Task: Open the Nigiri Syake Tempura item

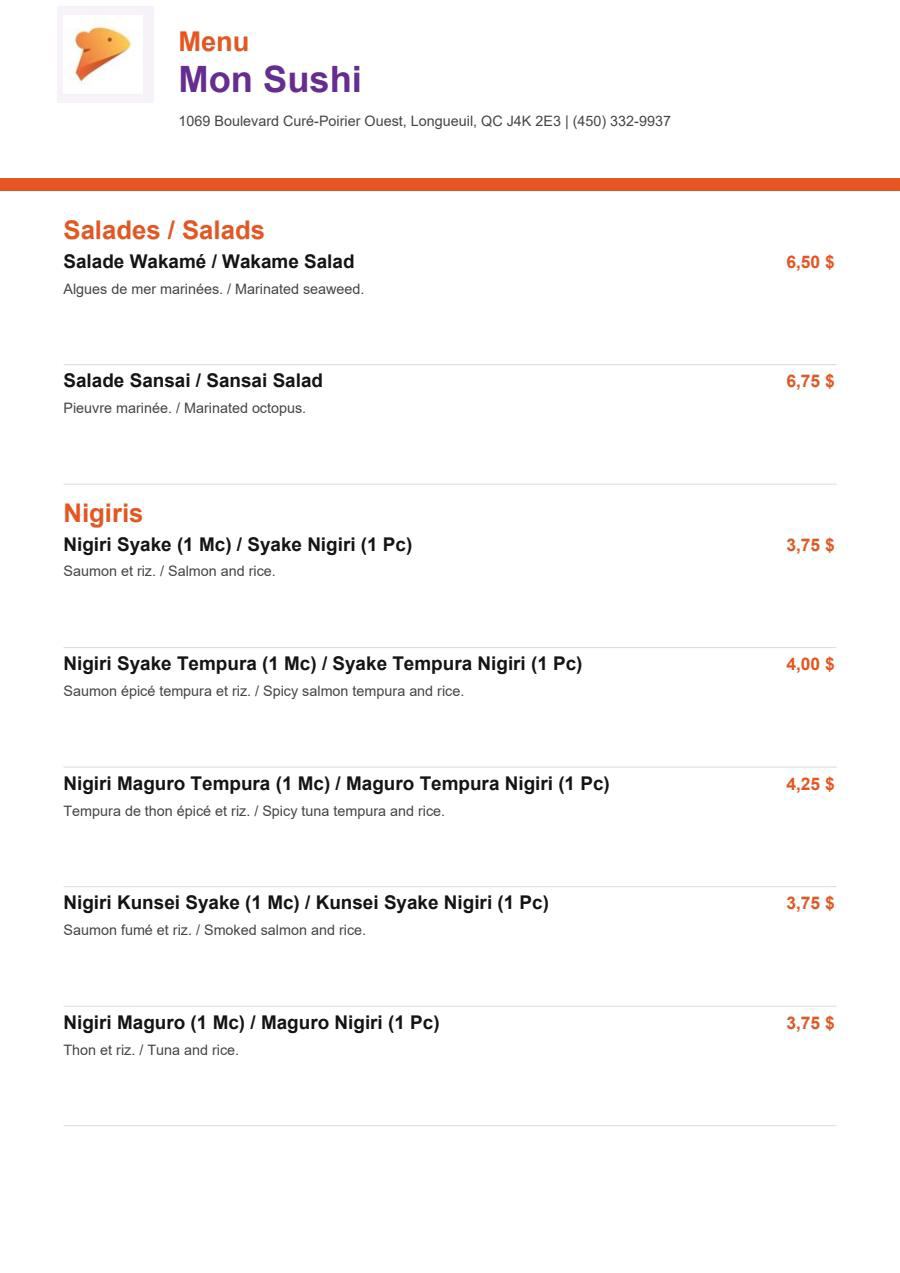Action: click(x=323, y=664)
